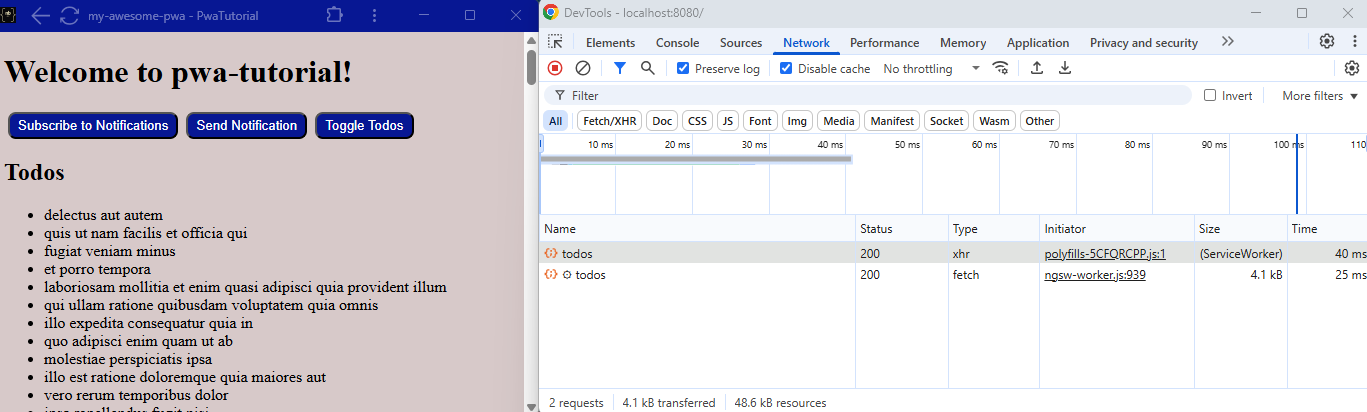Click the blue timeline marker line
This screenshot has width=1367, height=412.
pyautogui.click(x=1297, y=174)
